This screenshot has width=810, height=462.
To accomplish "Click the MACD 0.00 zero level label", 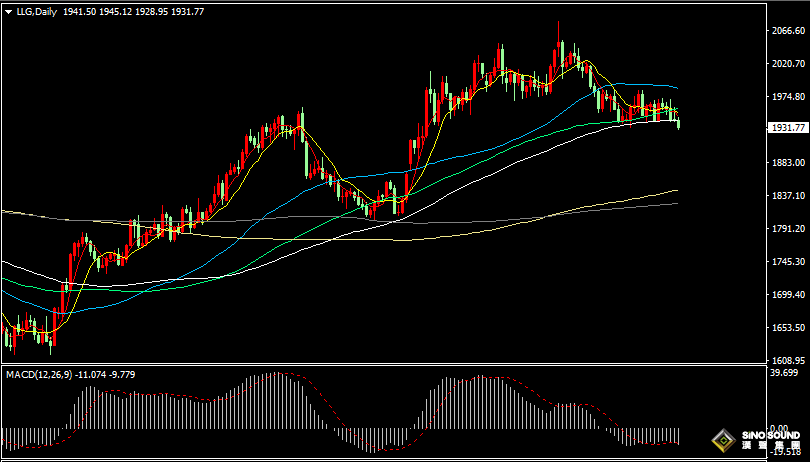I will (x=779, y=428).
